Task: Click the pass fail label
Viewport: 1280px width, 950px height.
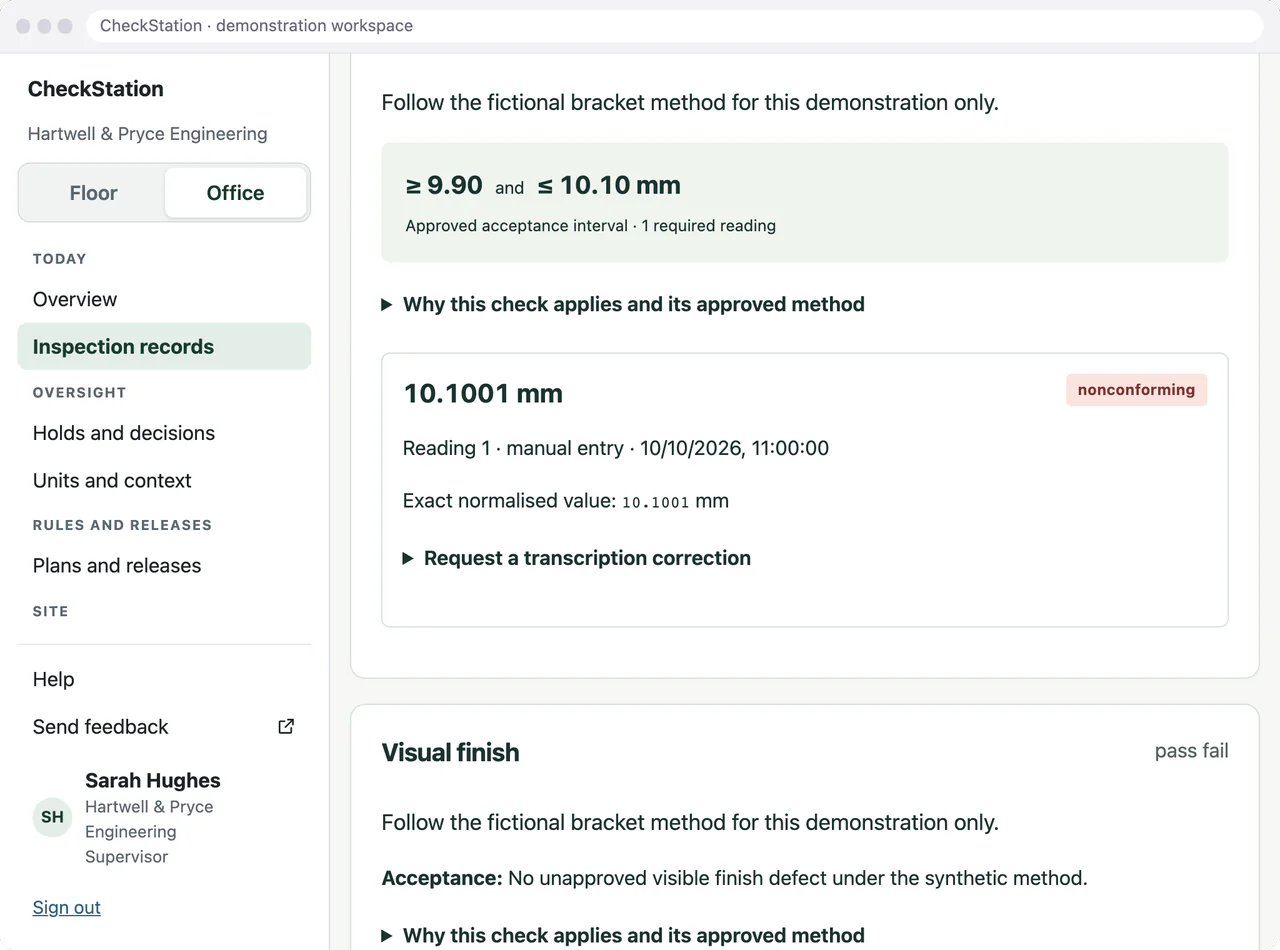Action: click(x=1191, y=752)
